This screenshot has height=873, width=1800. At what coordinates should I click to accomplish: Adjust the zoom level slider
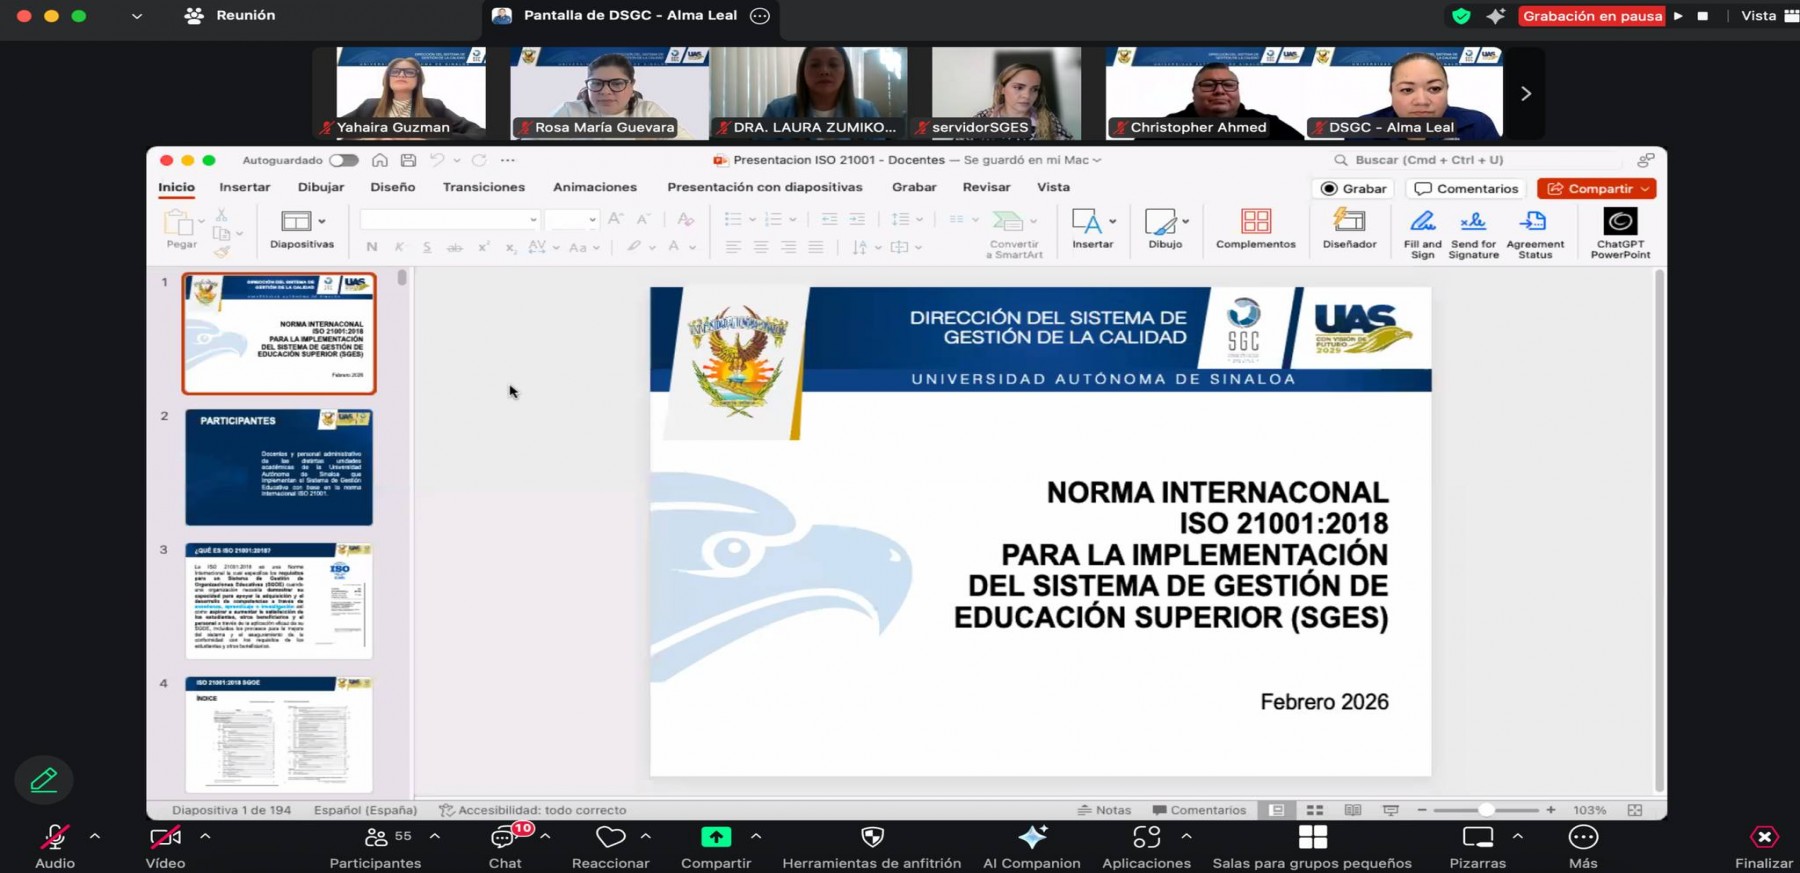pyautogui.click(x=1486, y=810)
